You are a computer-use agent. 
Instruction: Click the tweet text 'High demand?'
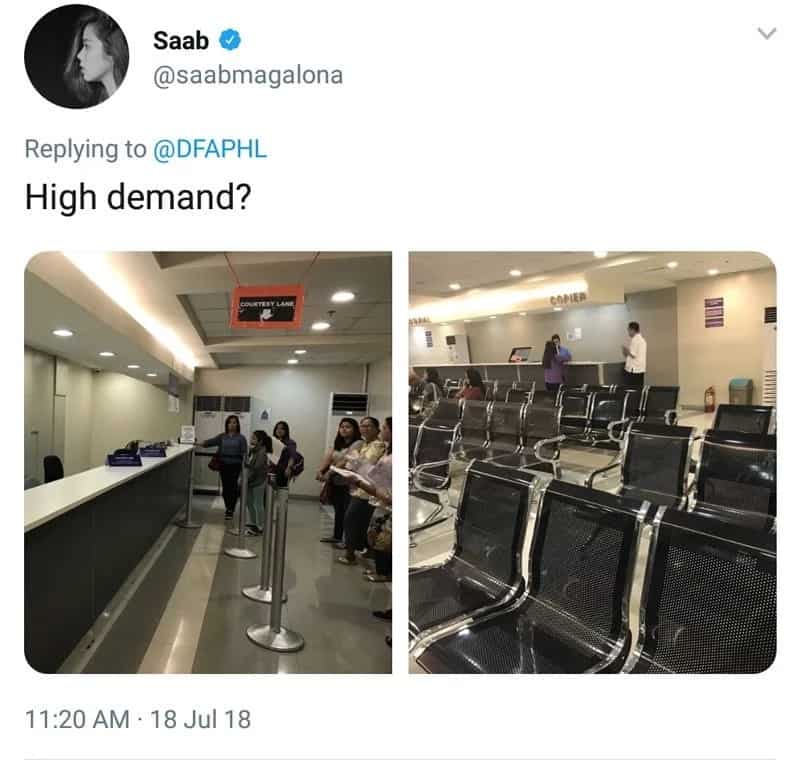pos(138,197)
